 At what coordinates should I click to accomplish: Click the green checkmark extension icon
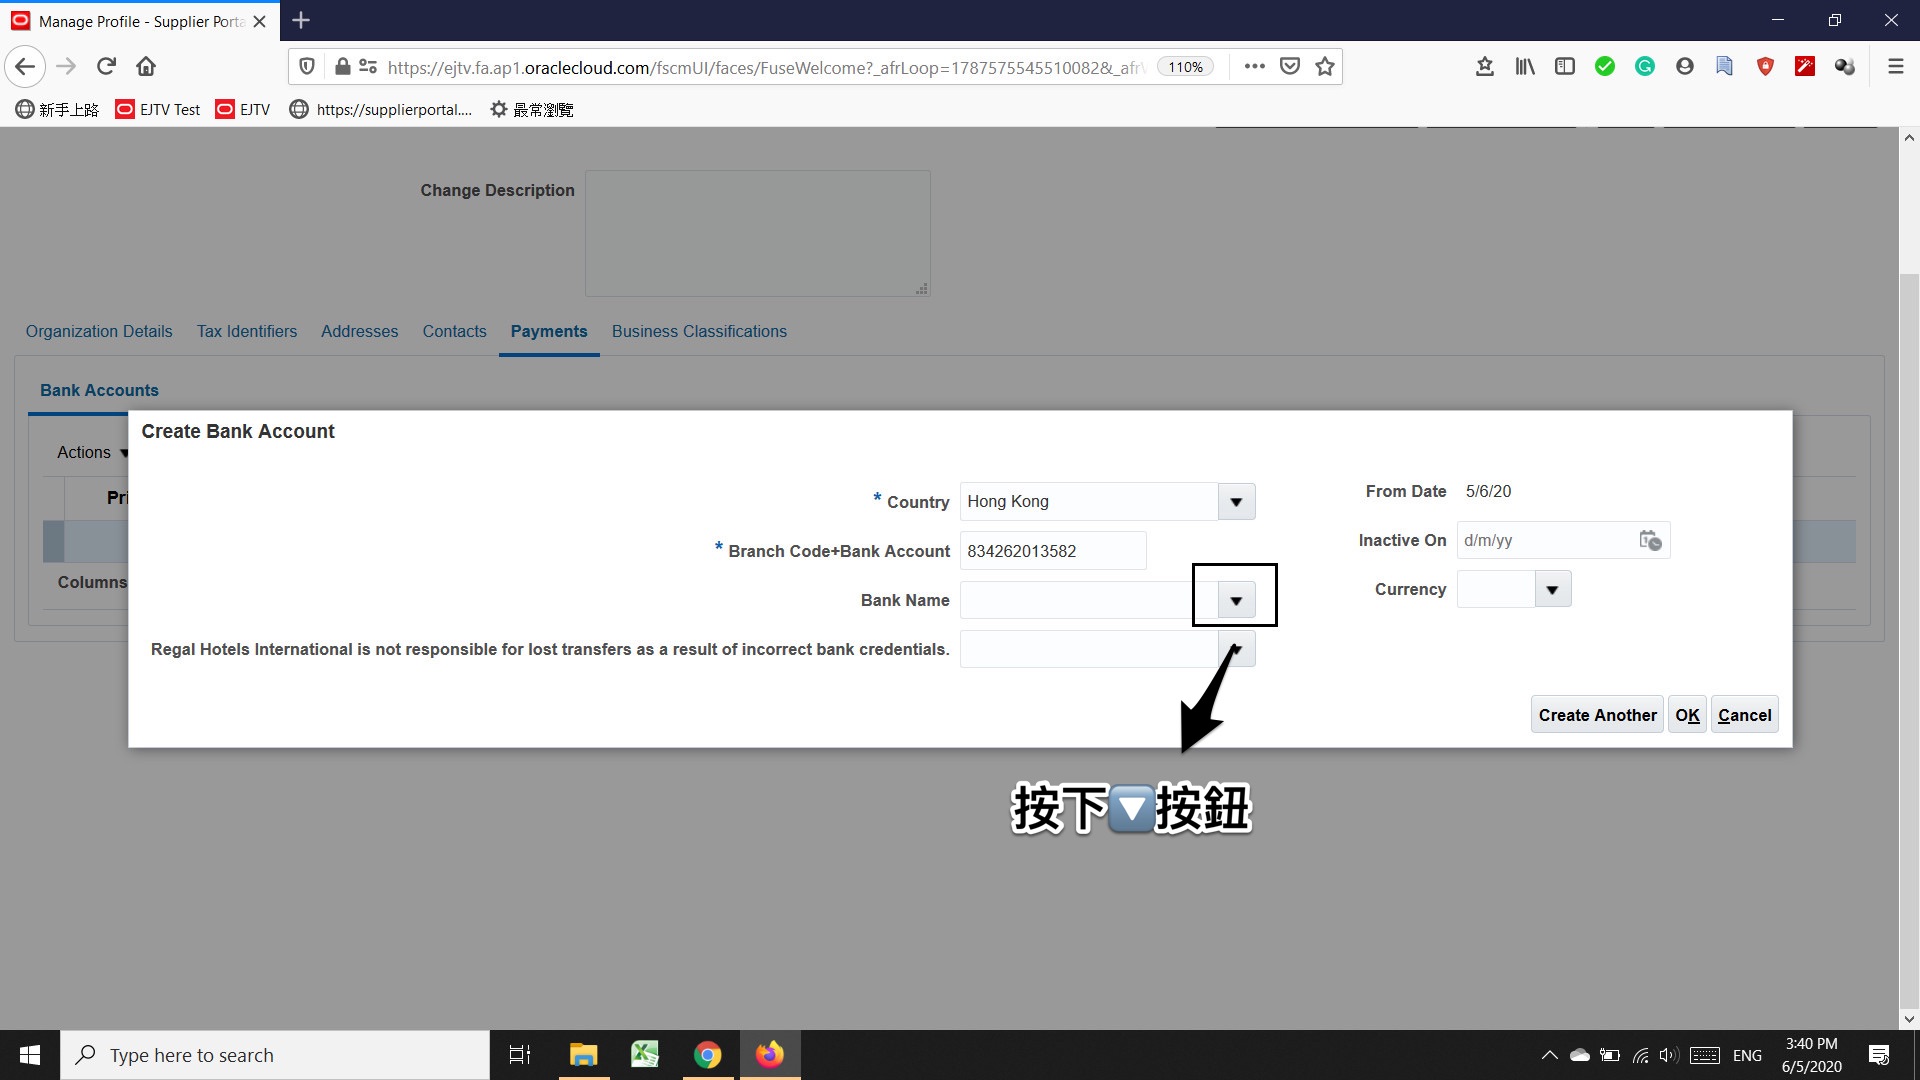point(1605,67)
